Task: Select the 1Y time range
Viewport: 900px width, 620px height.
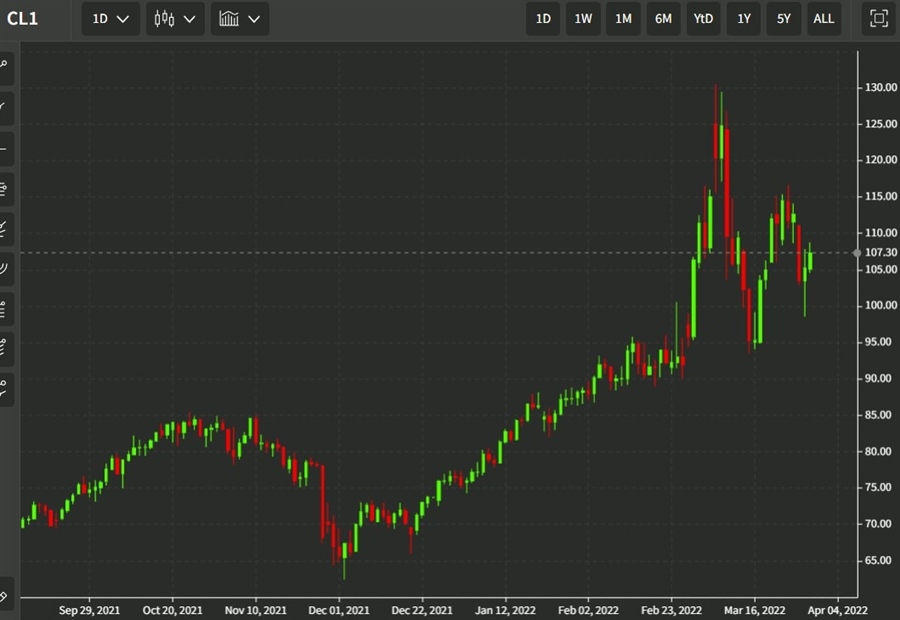Action: coord(744,19)
